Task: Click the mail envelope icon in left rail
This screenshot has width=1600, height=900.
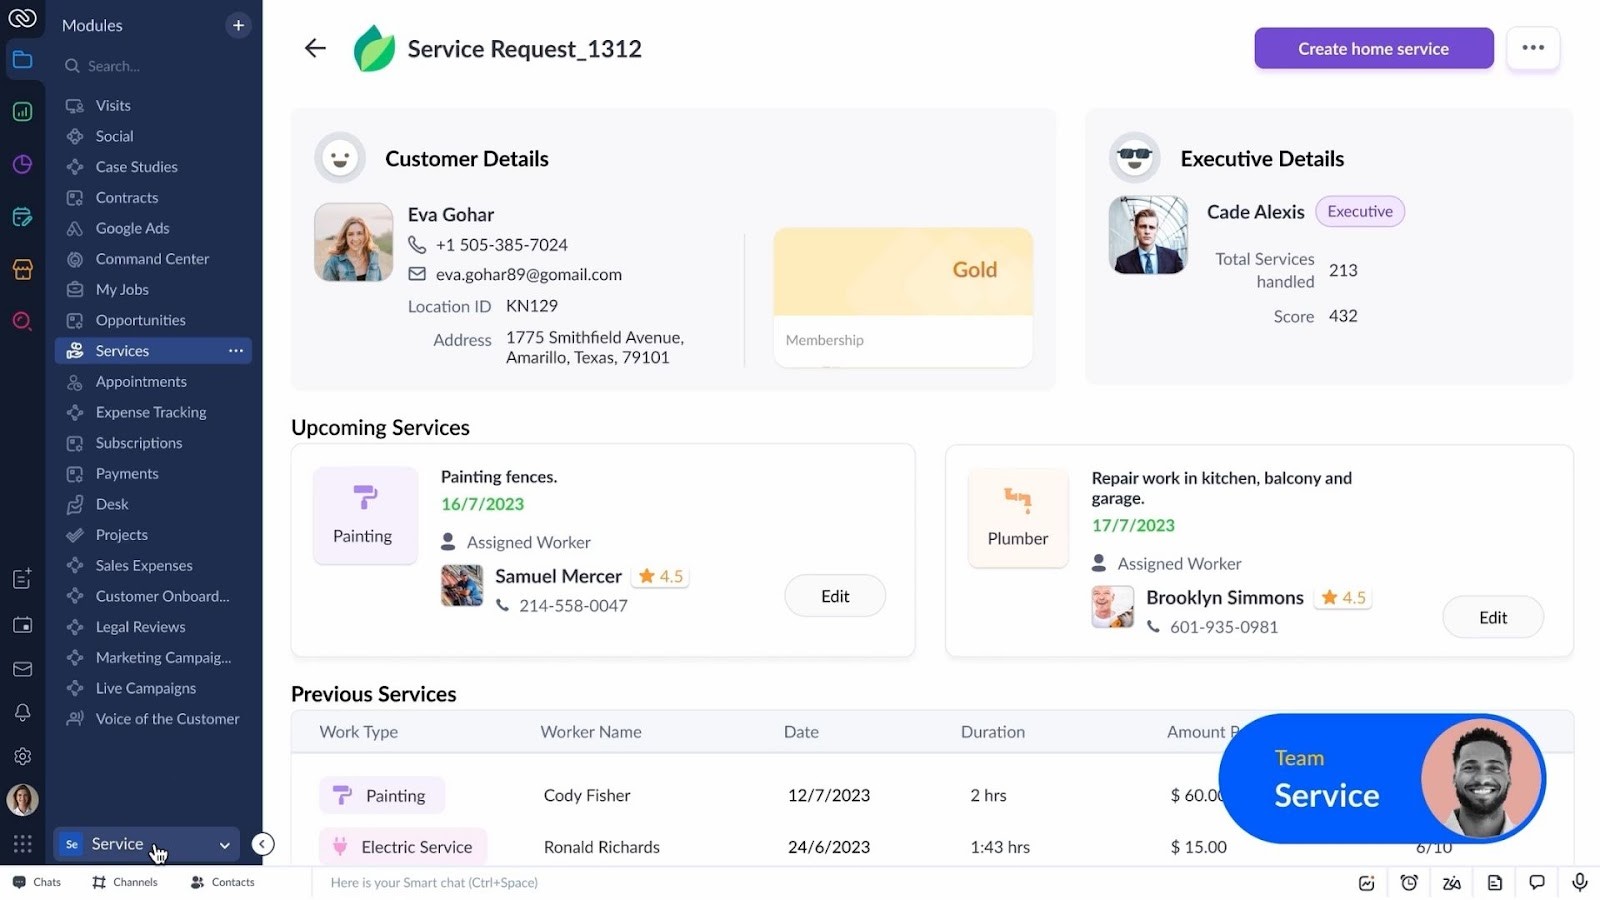Action: pyautogui.click(x=22, y=669)
